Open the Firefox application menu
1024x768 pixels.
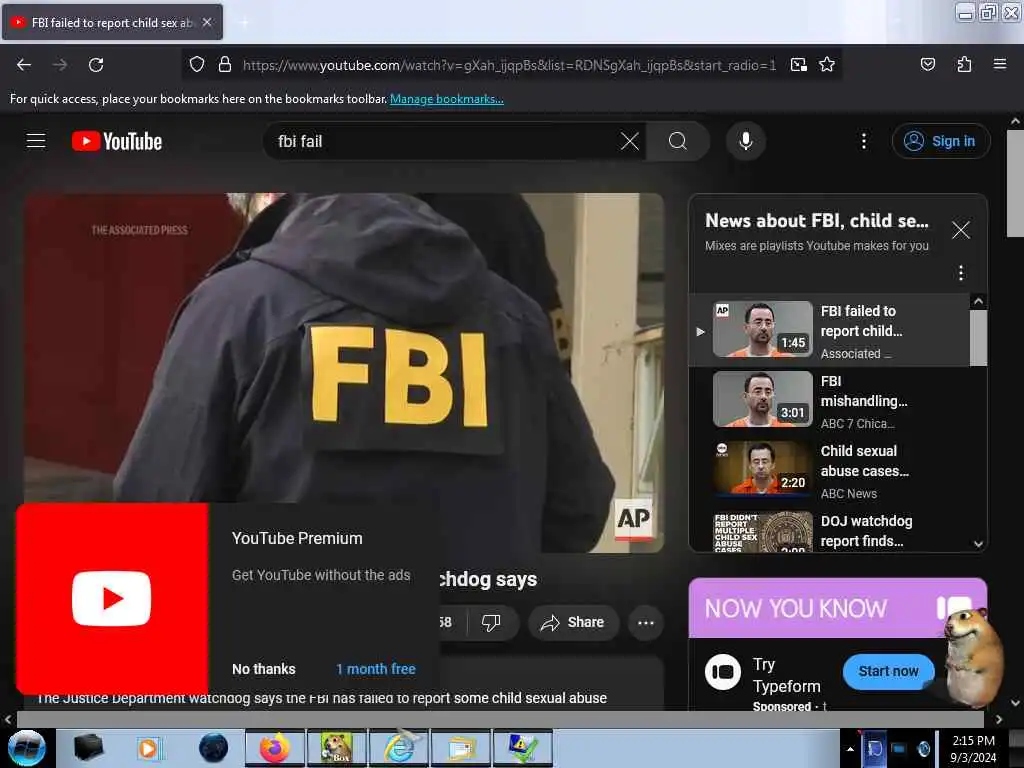tap(999, 65)
